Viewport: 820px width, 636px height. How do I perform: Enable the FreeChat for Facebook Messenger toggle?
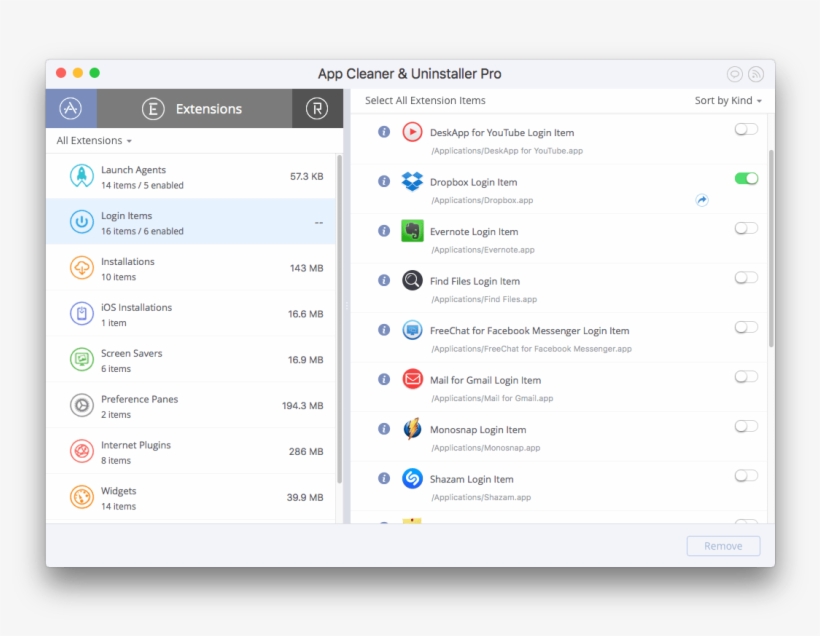click(746, 327)
